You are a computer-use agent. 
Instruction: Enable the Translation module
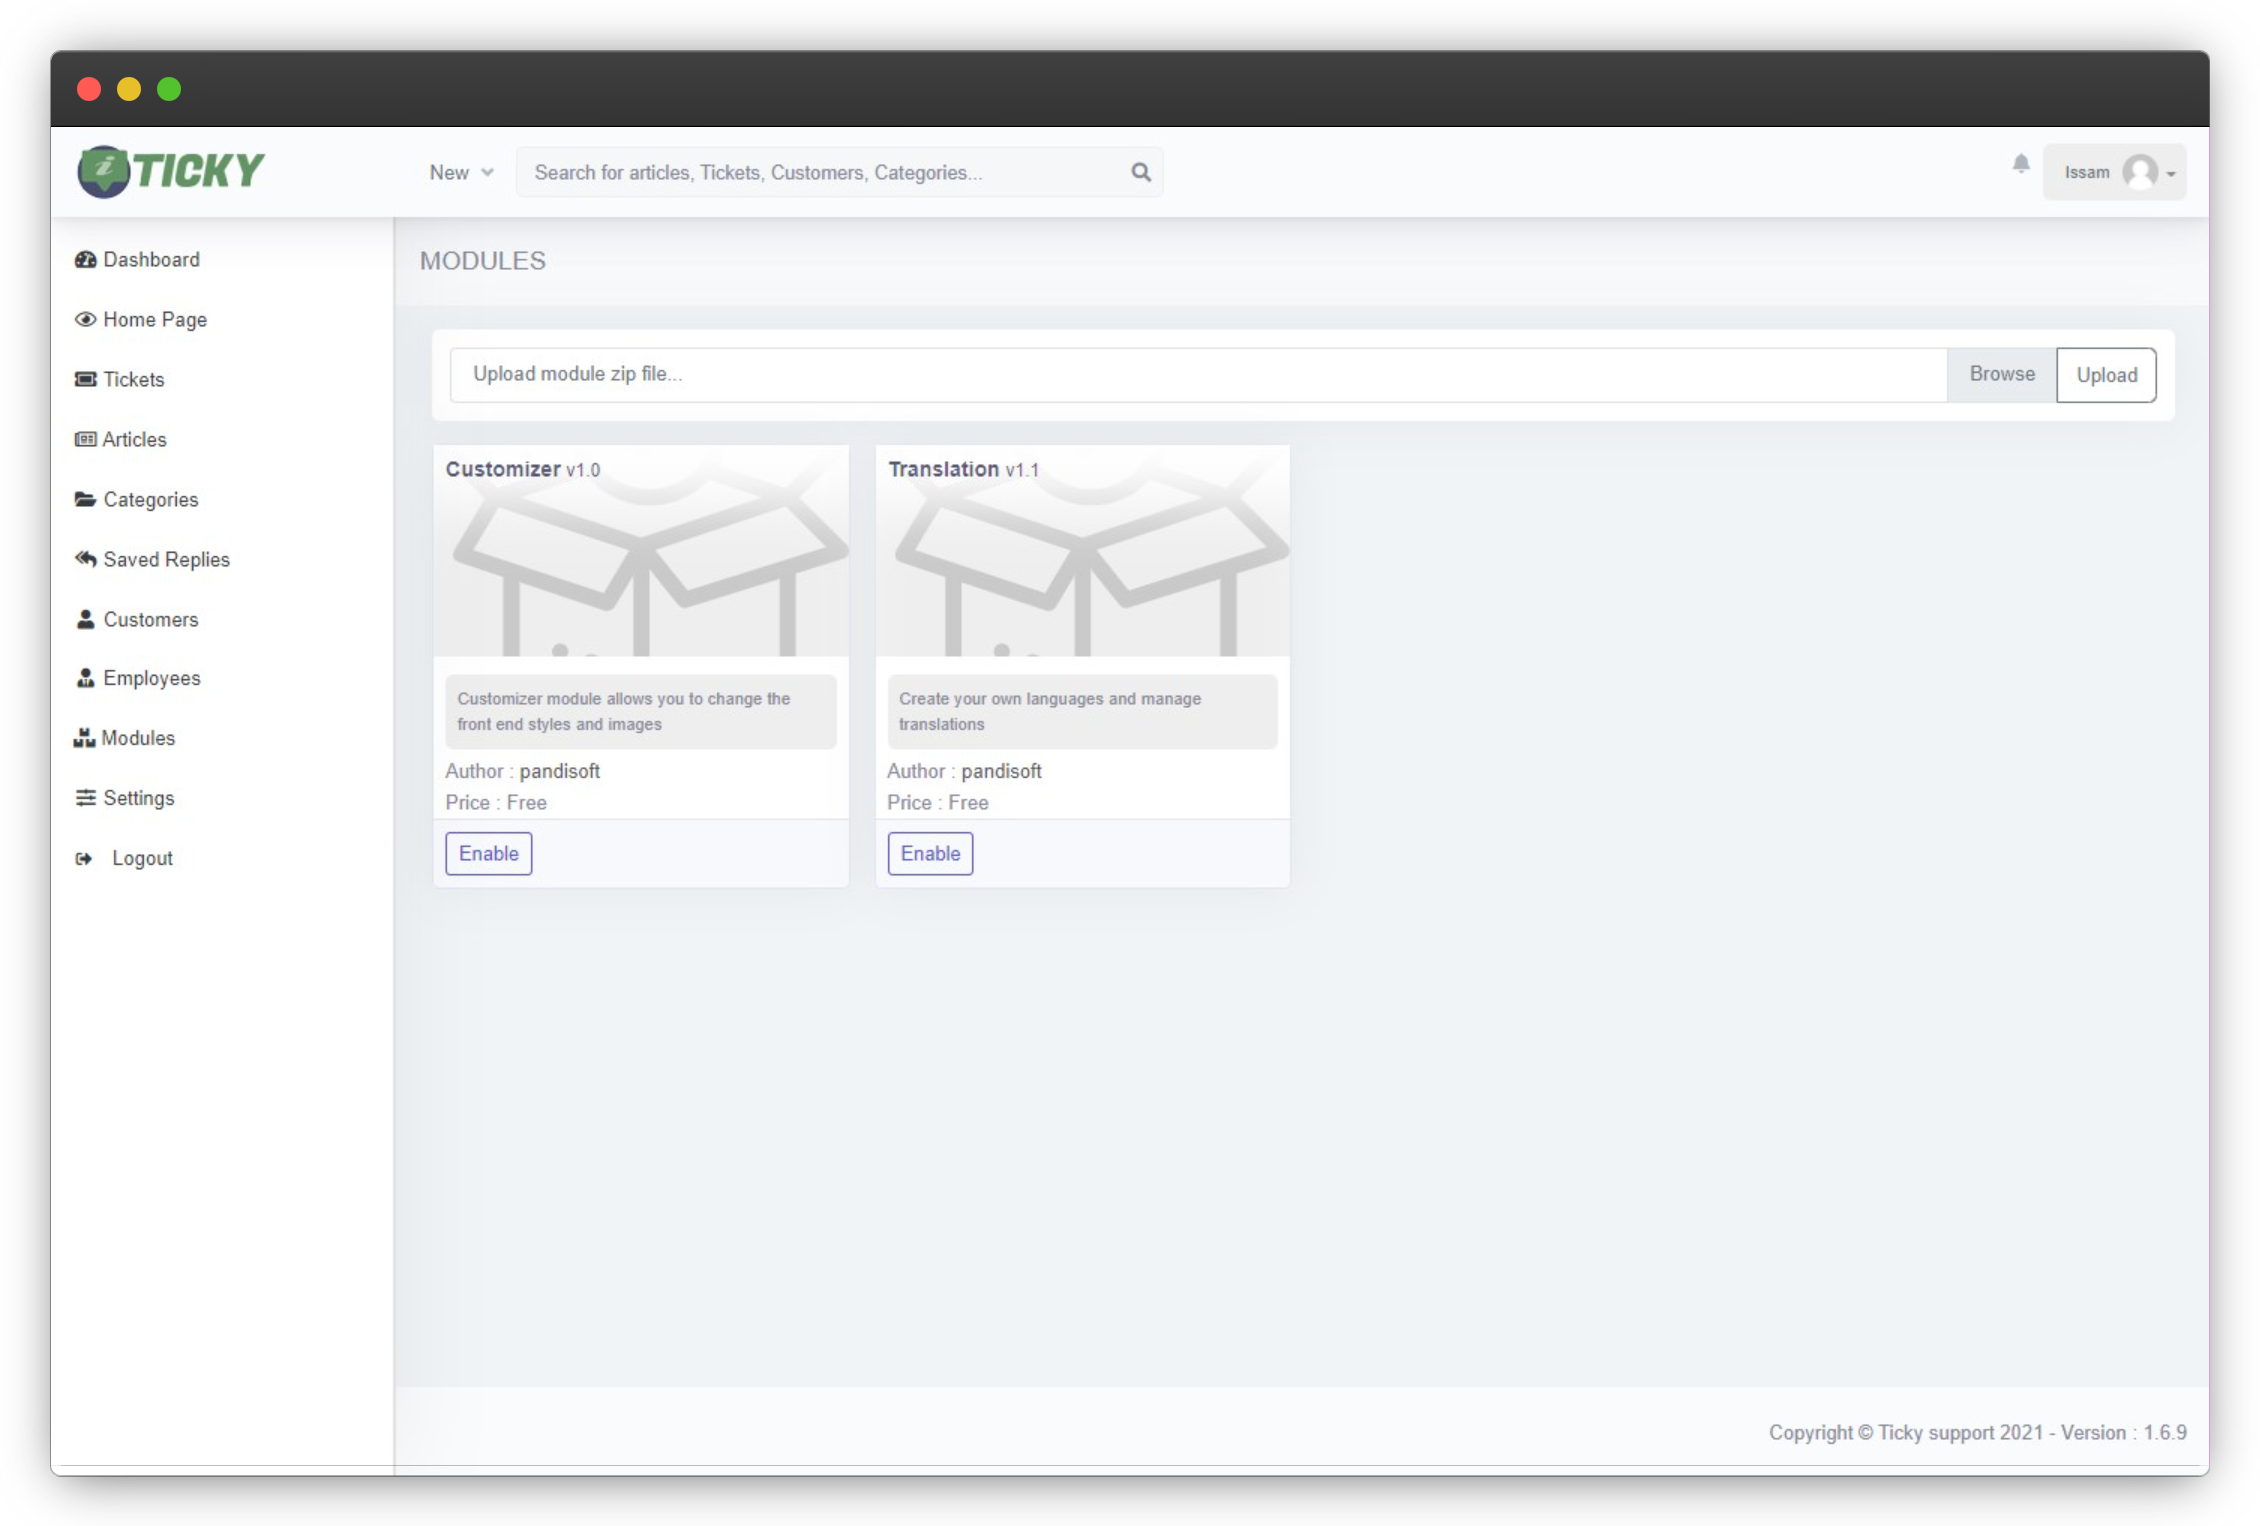(x=930, y=854)
